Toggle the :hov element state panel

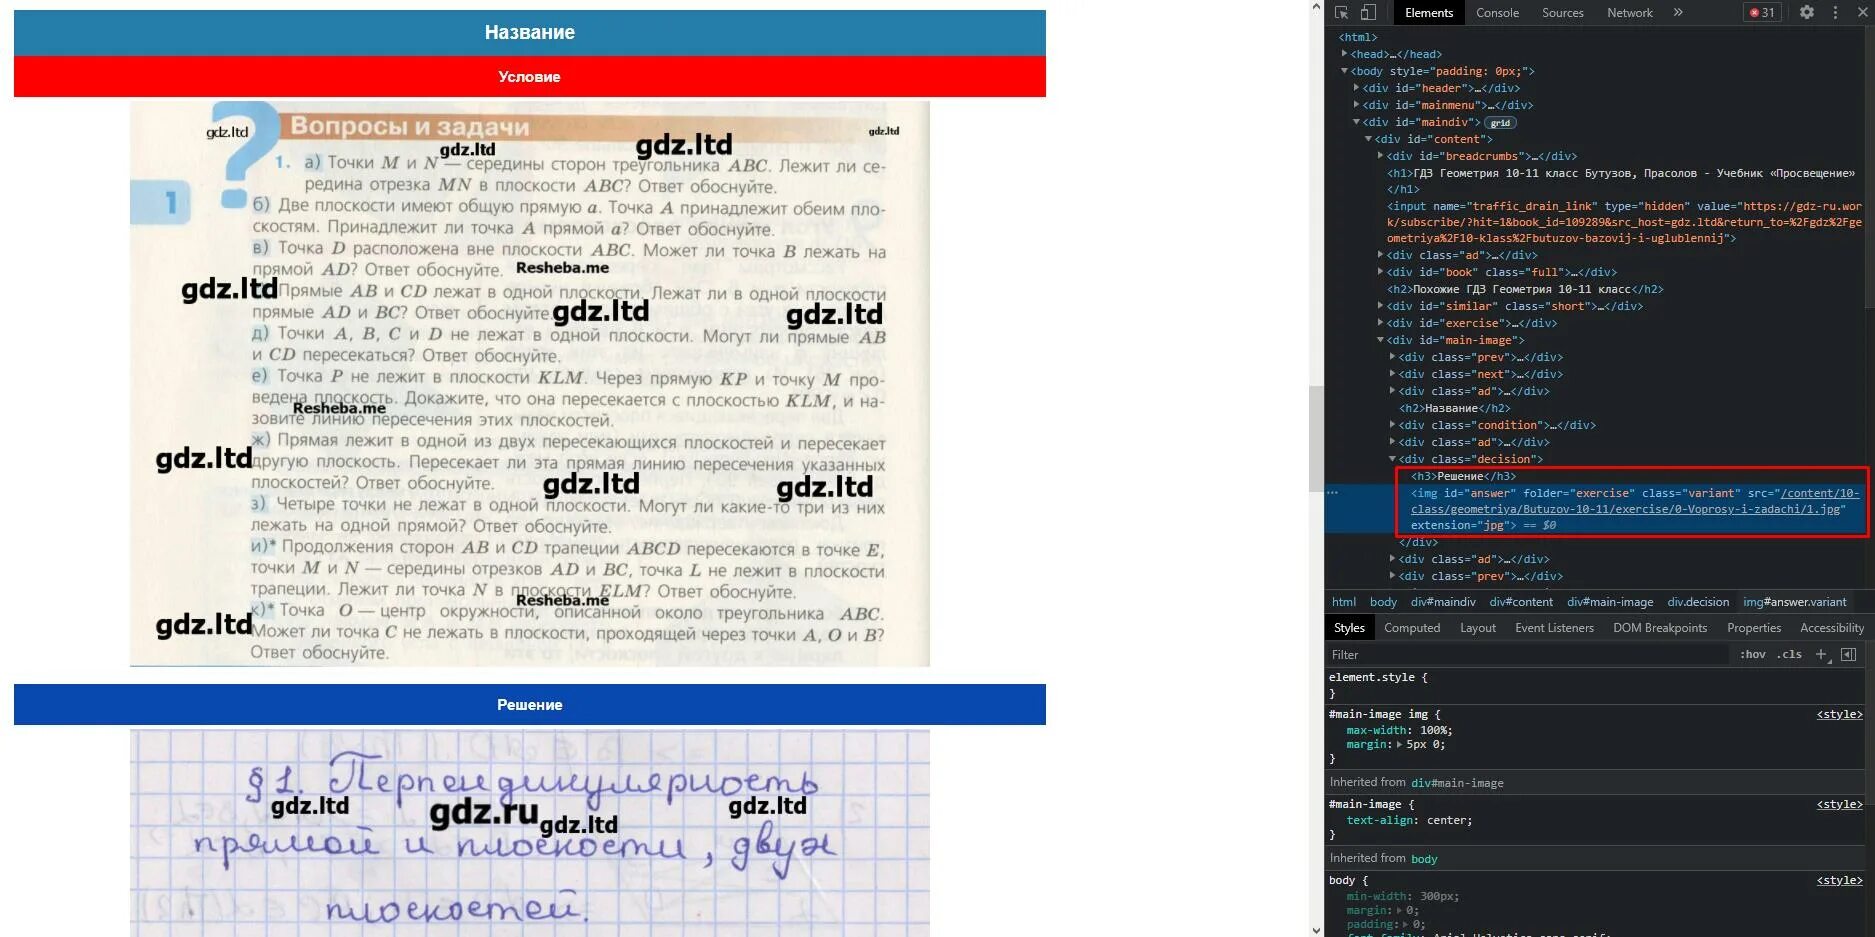[x=1752, y=655]
